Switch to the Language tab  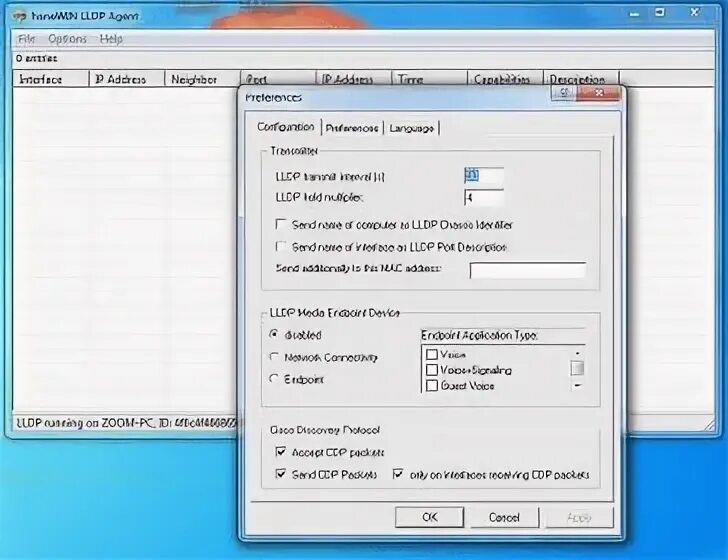click(411, 128)
